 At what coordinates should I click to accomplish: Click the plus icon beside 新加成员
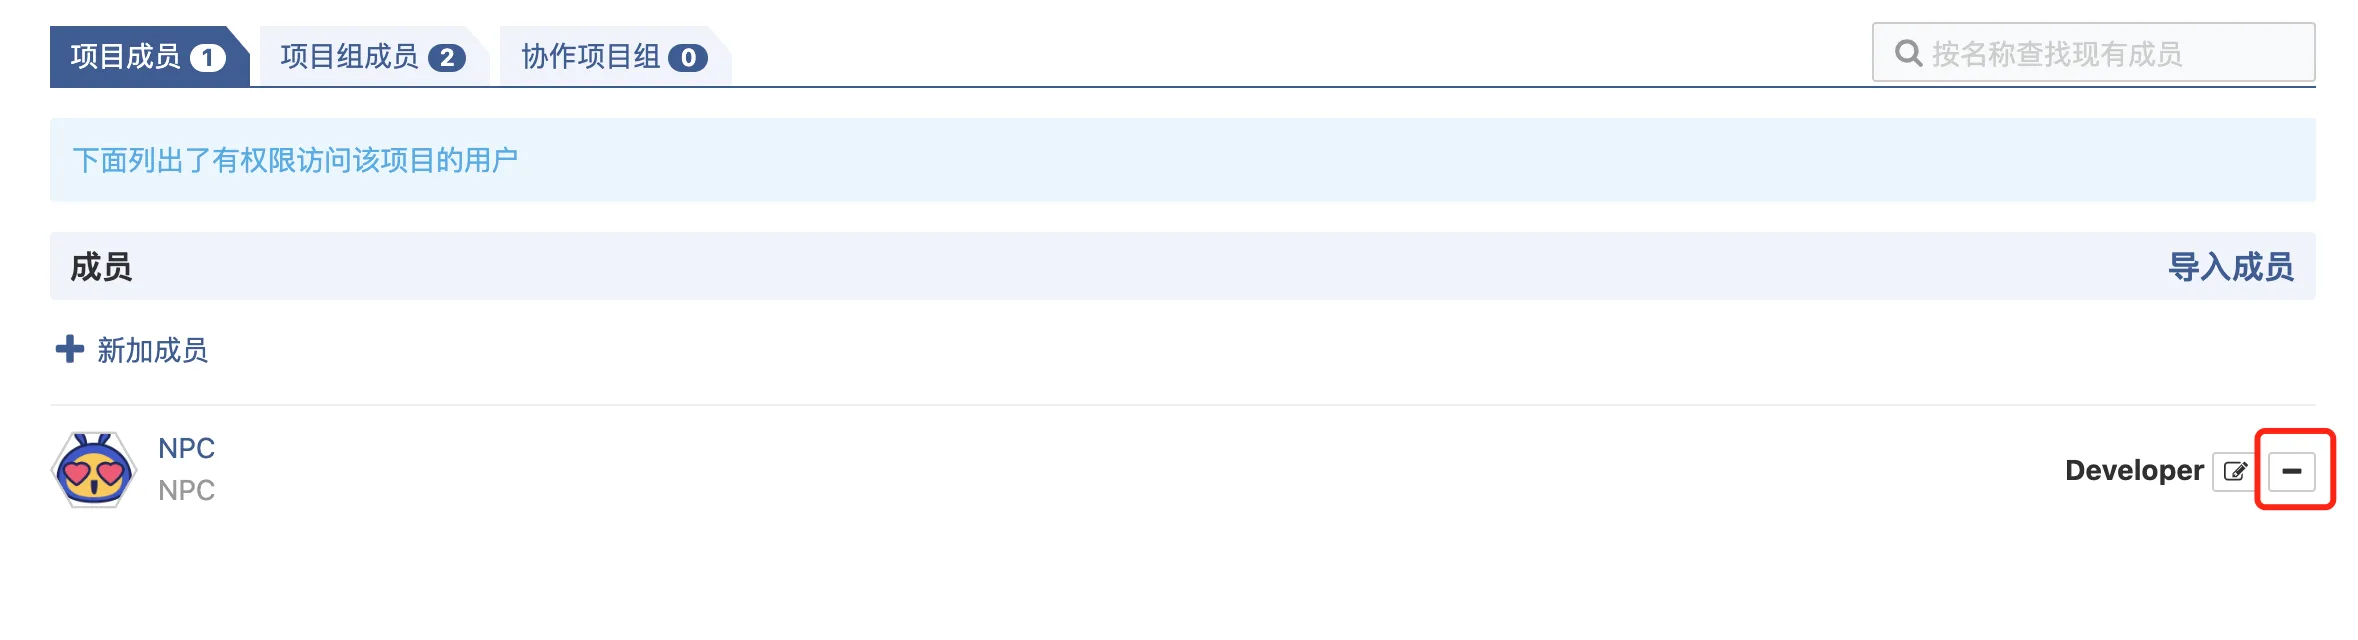tap(70, 349)
